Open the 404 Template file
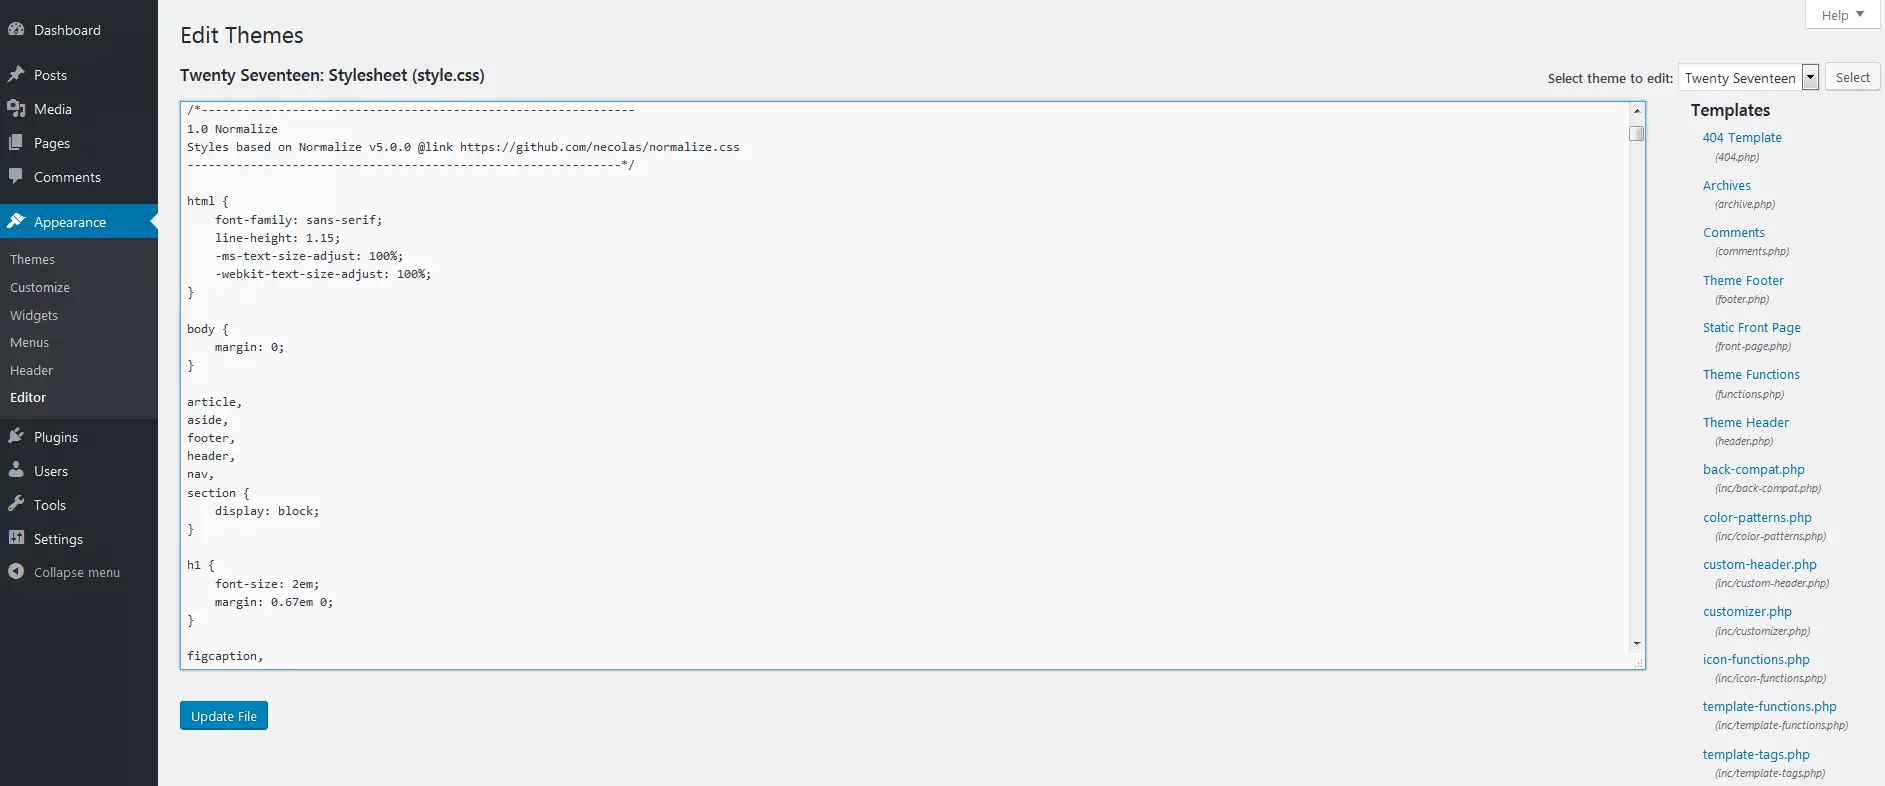 1742,138
